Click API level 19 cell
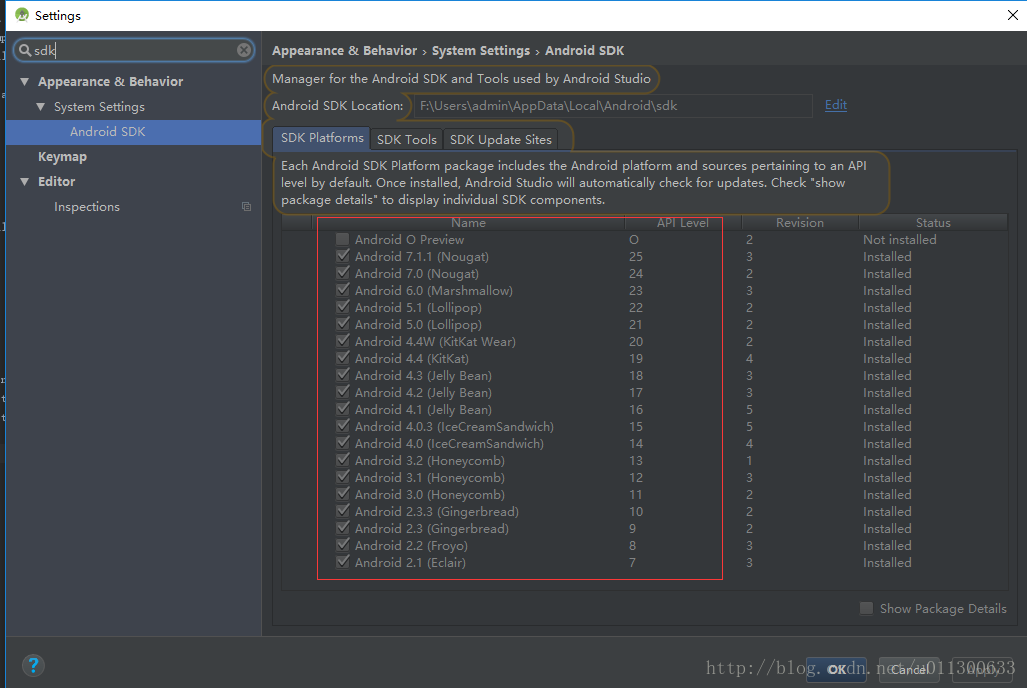The height and width of the screenshot is (688, 1027). tap(635, 358)
